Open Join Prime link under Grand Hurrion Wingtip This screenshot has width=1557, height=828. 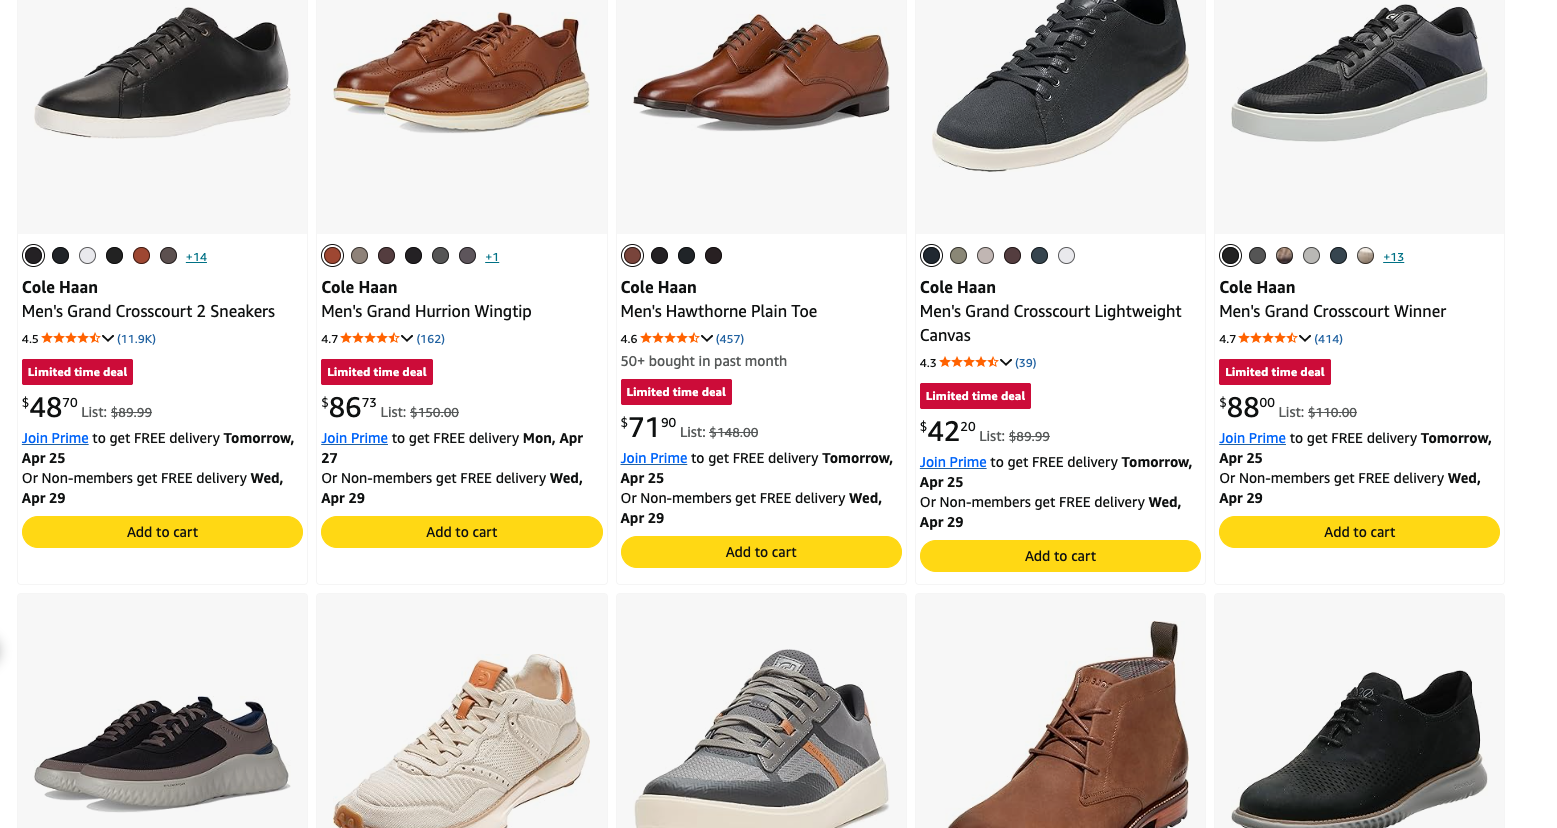pyautogui.click(x=353, y=438)
